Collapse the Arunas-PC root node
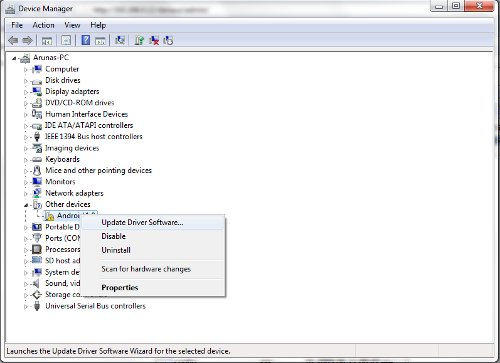This screenshot has width=500, height=363. (14, 58)
